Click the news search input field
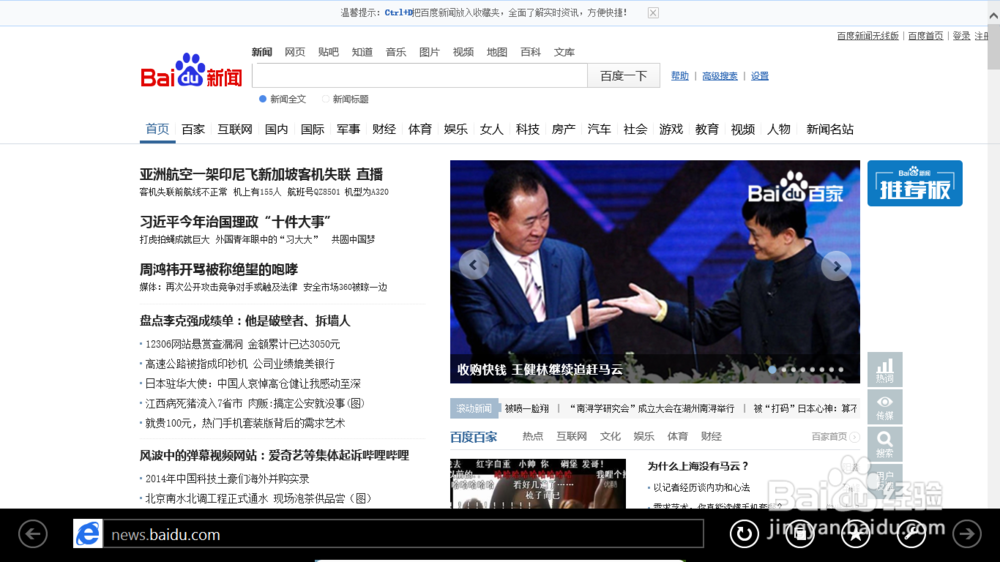This screenshot has height=562, width=1000. tap(420, 76)
